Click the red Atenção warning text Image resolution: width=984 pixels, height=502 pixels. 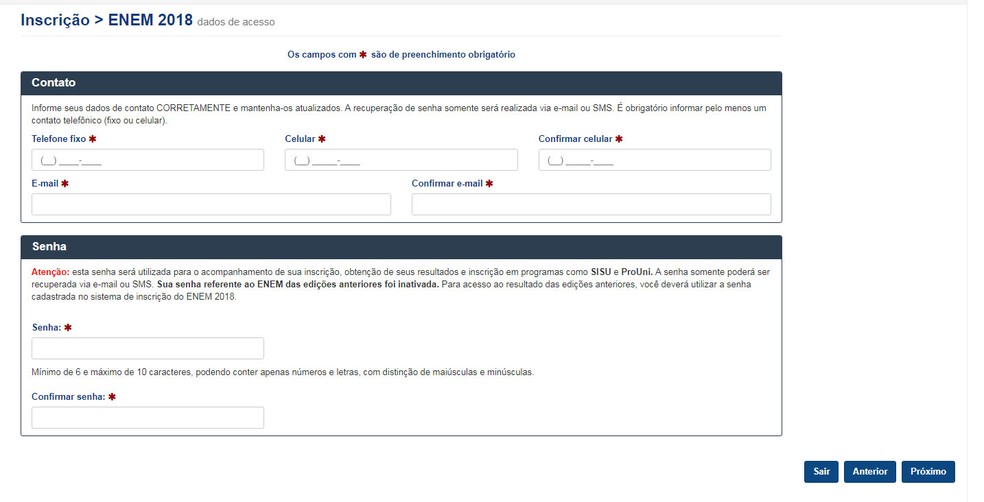pos(49,272)
